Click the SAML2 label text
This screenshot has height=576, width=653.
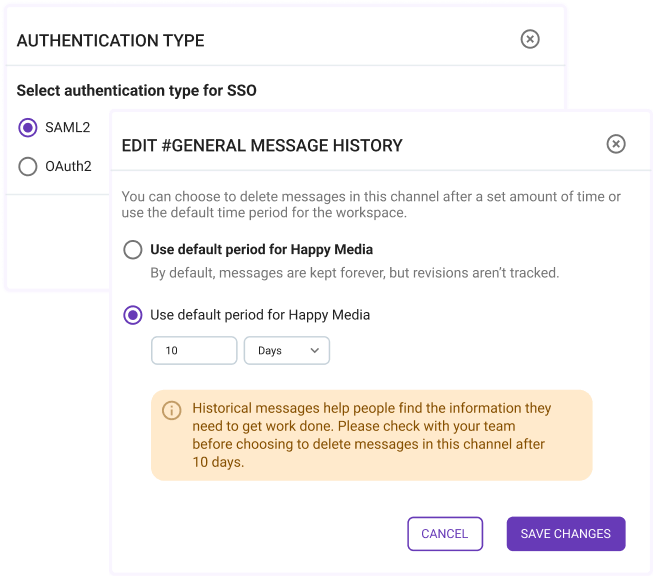pyautogui.click(x=68, y=127)
